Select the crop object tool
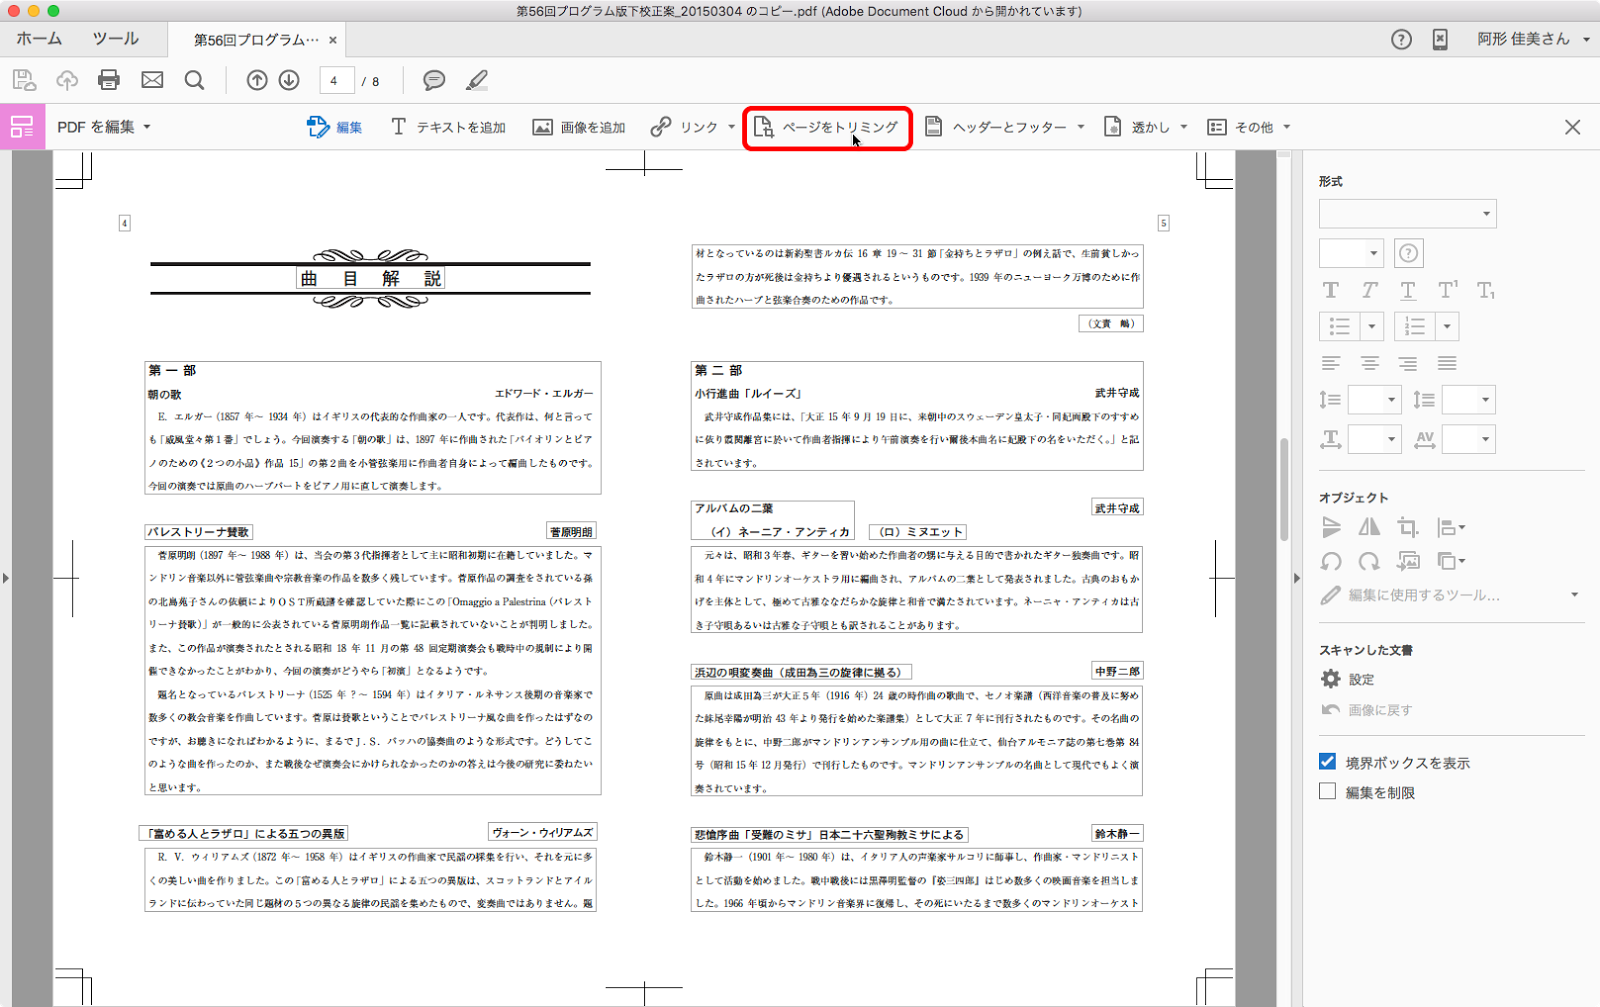 (1408, 527)
